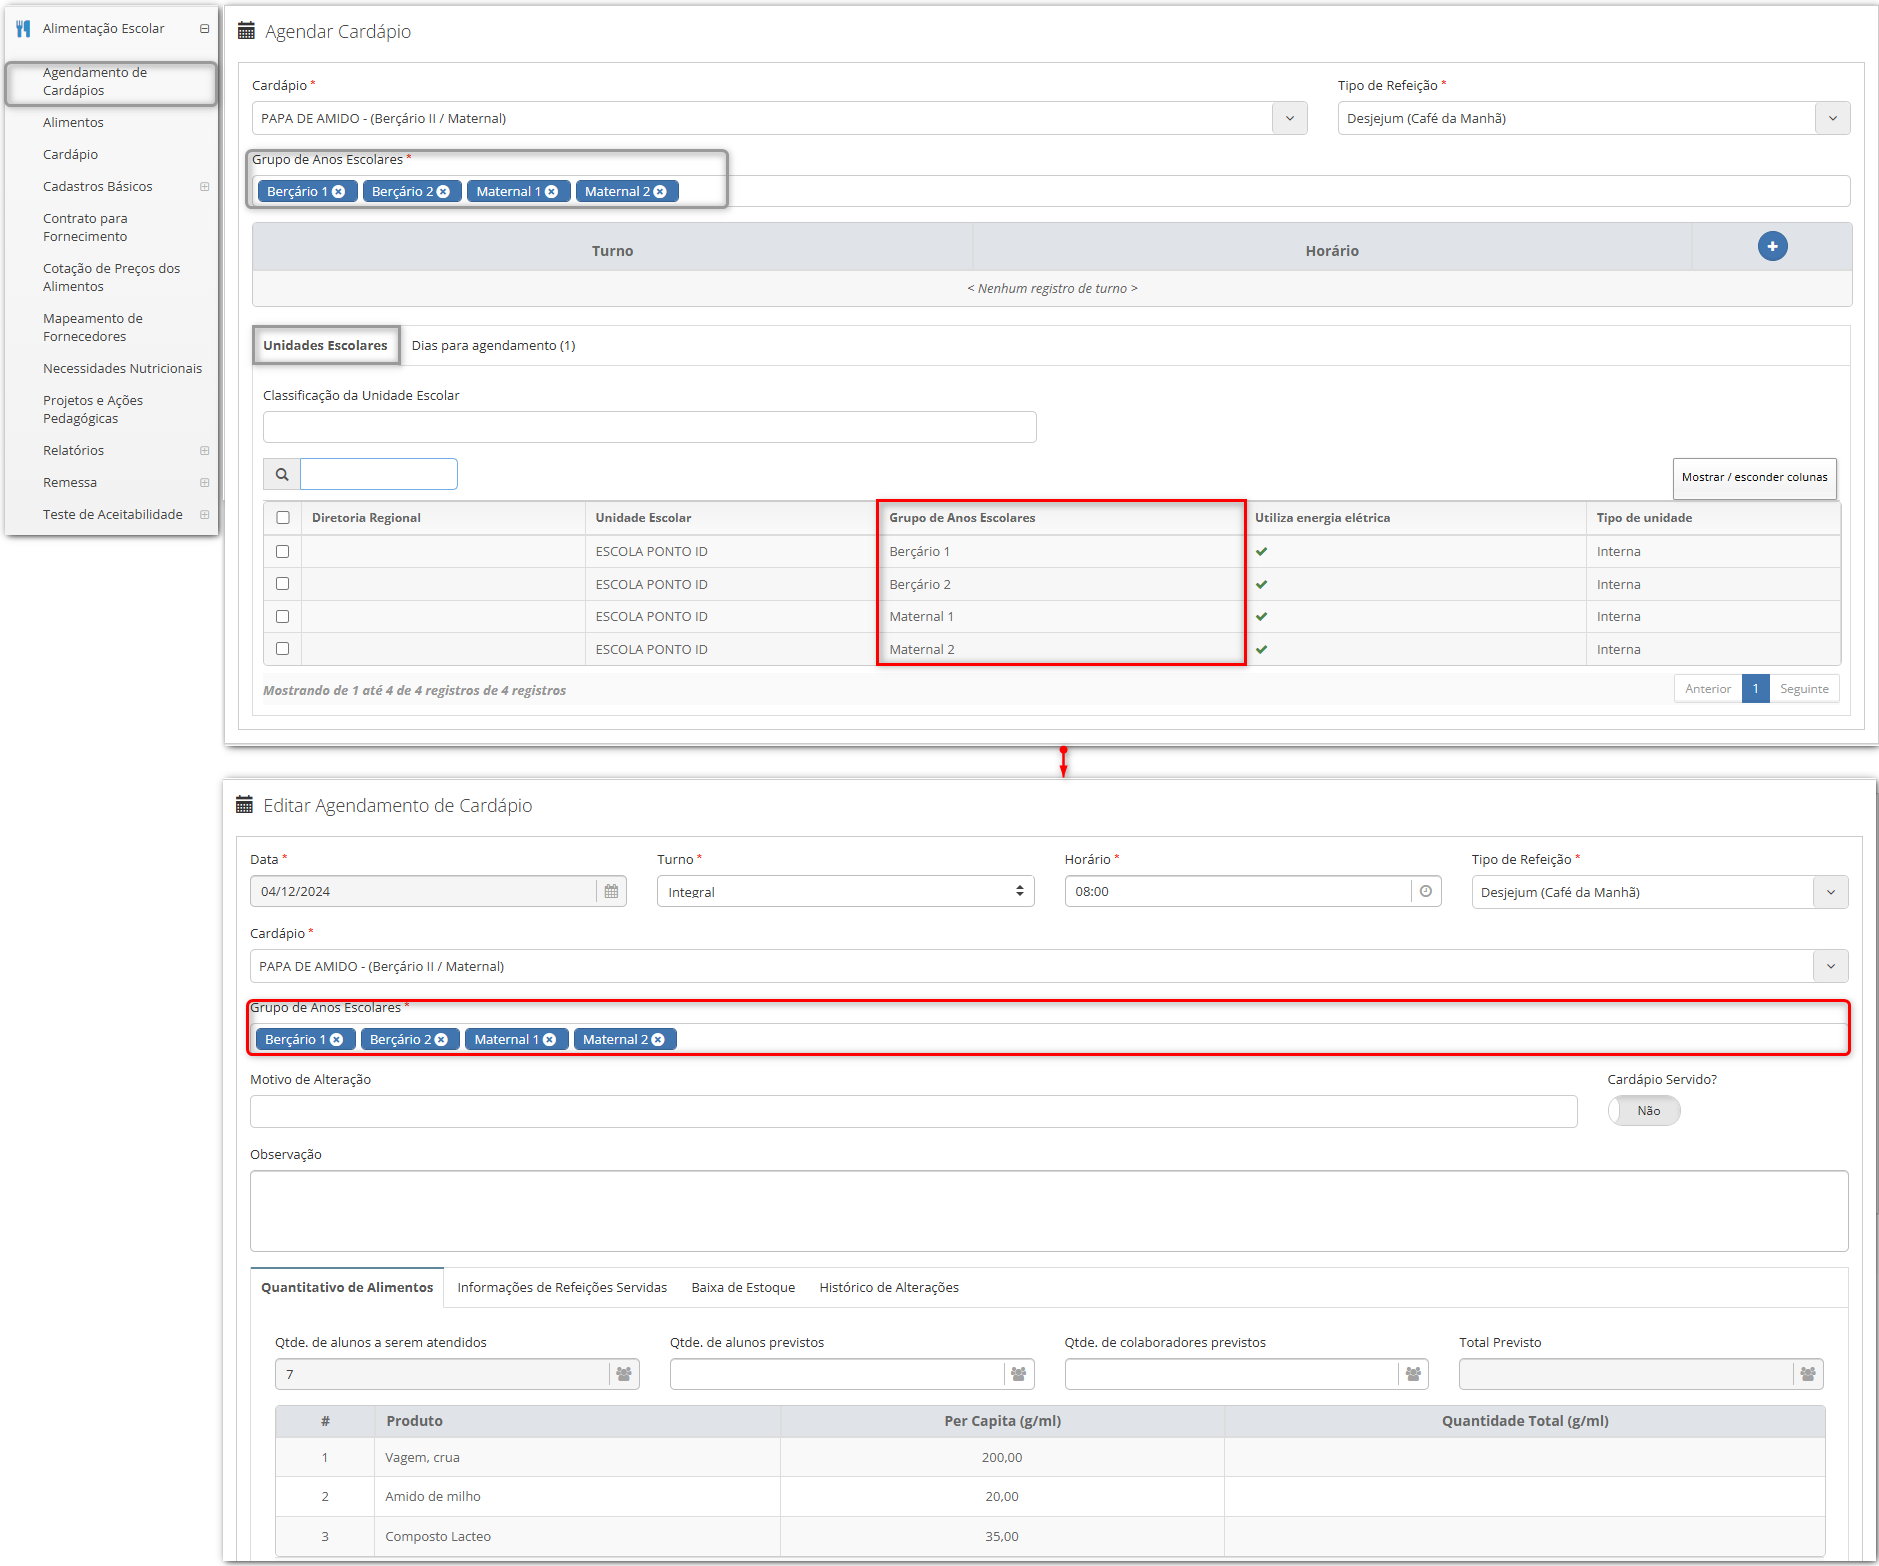Open Informações de Refeições Servidas tab
Viewport: 1879px width, 1566px height.
coord(562,1288)
